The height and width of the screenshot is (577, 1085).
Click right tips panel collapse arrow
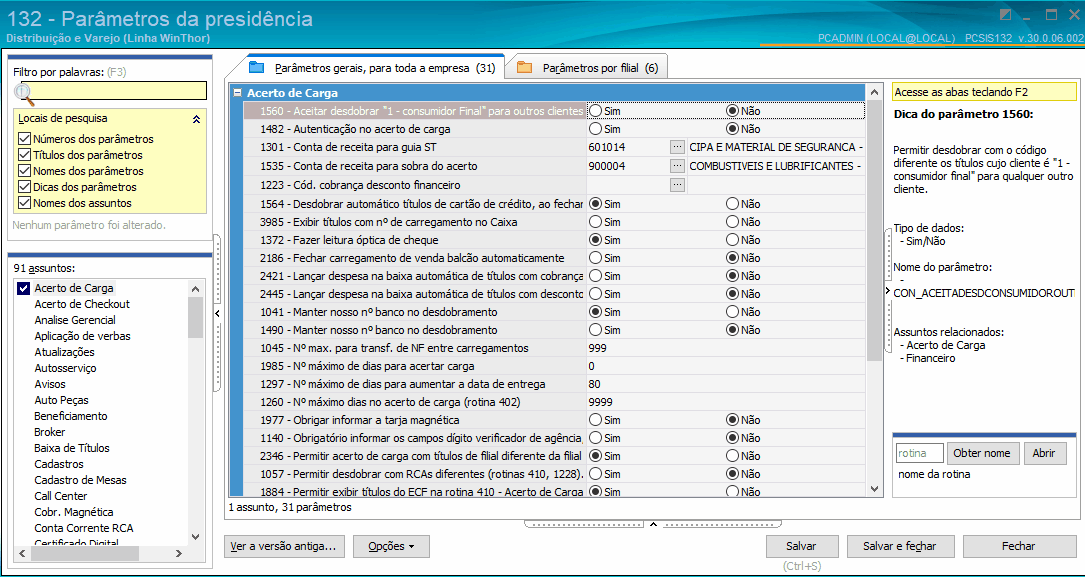tap(888, 291)
